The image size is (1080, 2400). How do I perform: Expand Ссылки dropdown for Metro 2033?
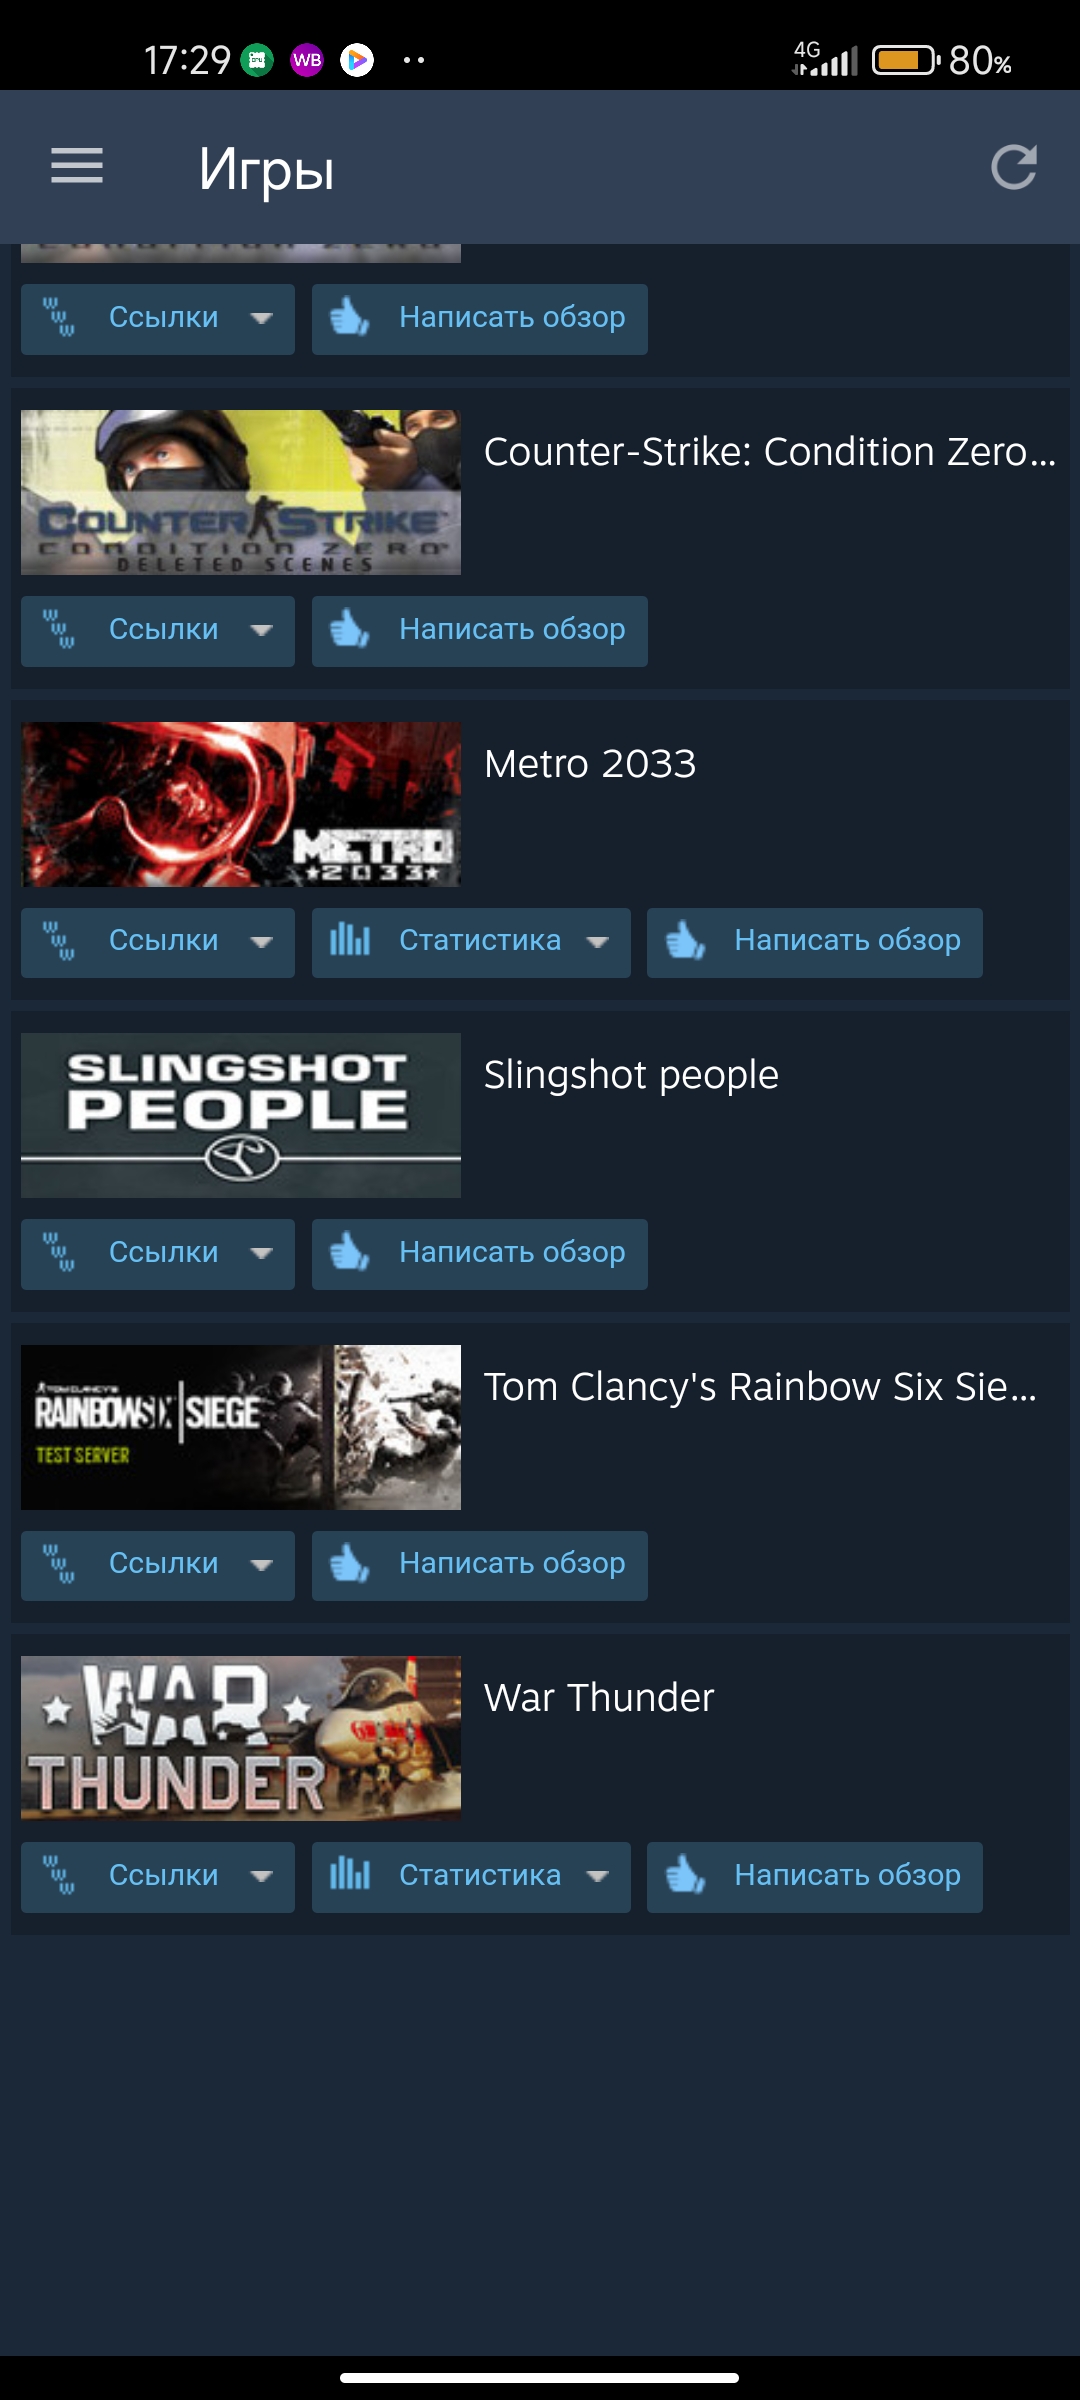(x=158, y=942)
